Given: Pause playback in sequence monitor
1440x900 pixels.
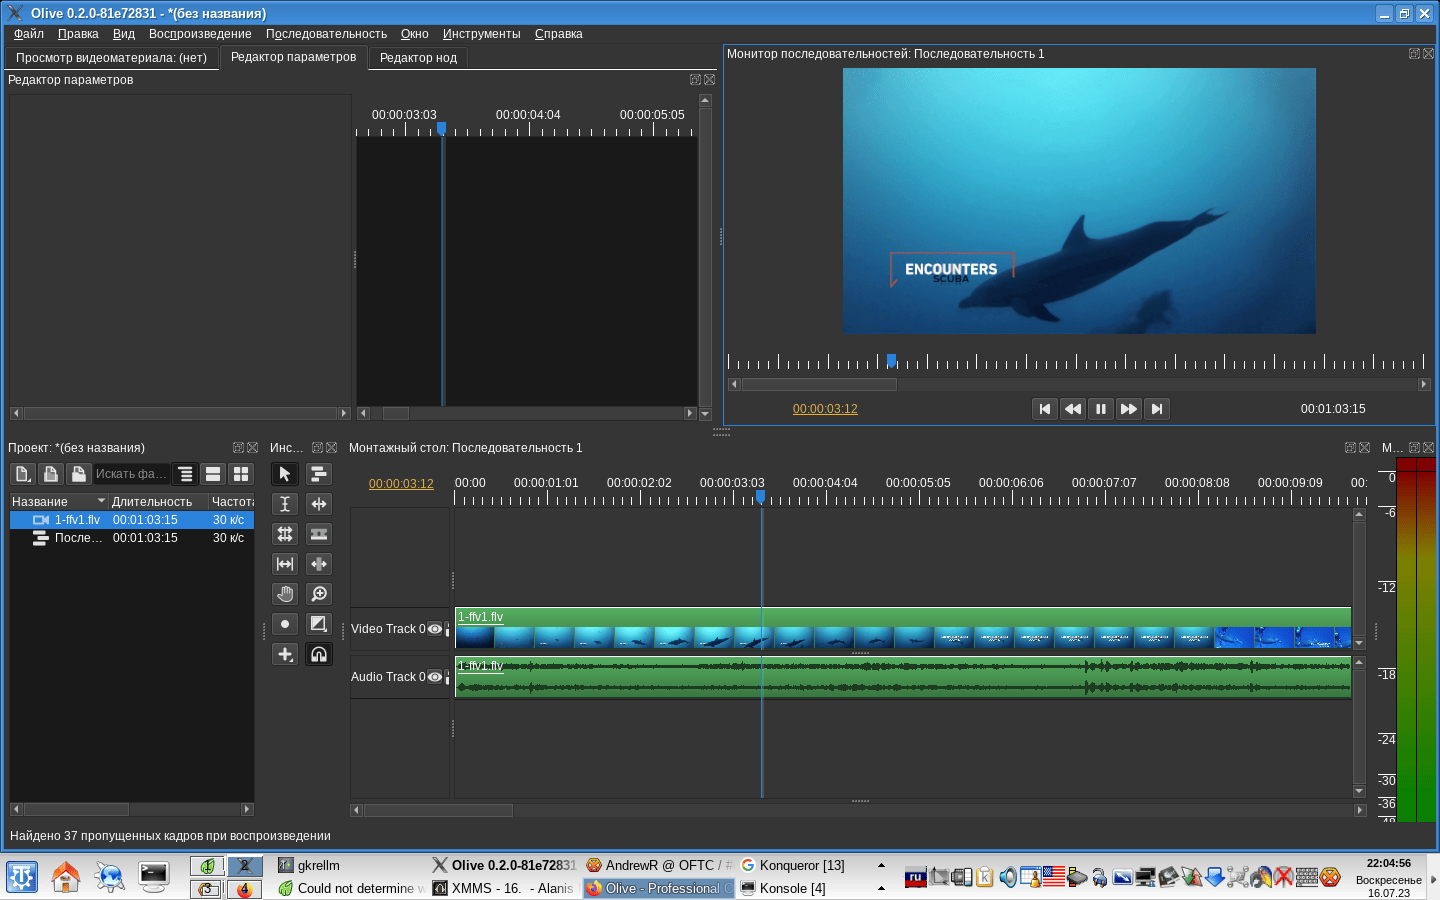Looking at the screenshot, I should pyautogui.click(x=1101, y=409).
